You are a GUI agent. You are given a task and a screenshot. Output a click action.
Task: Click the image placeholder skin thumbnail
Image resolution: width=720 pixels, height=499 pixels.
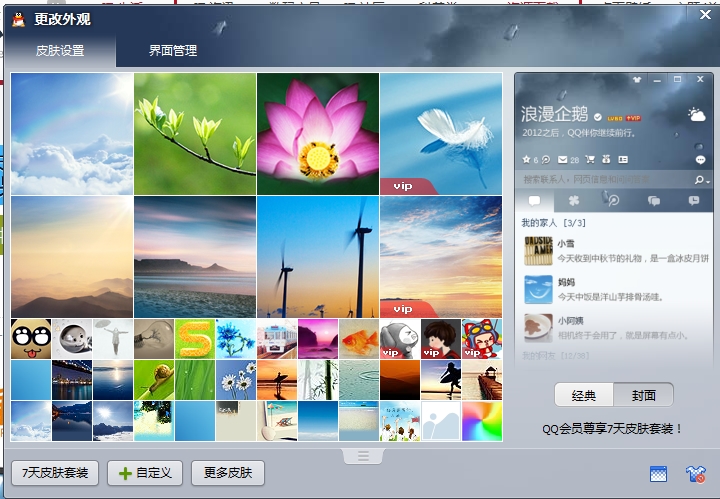pos(441,421)
